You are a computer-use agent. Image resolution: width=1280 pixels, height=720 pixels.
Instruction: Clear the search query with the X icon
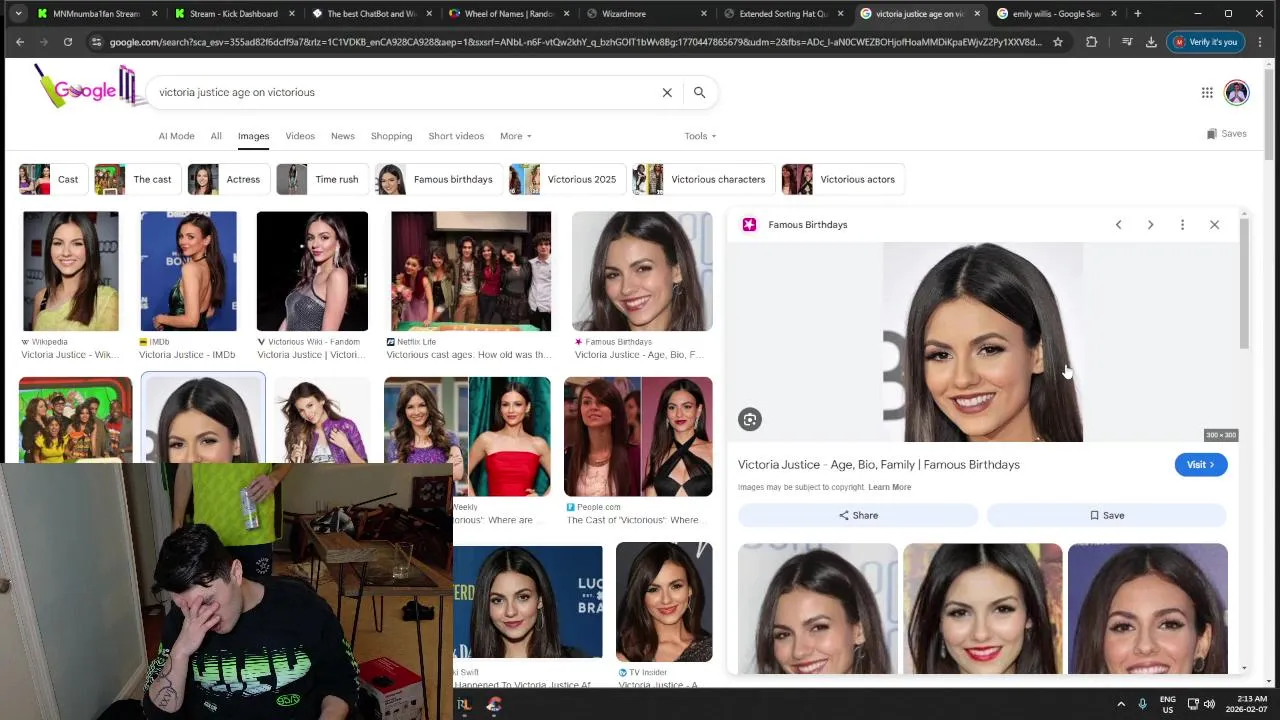[667, 92]
